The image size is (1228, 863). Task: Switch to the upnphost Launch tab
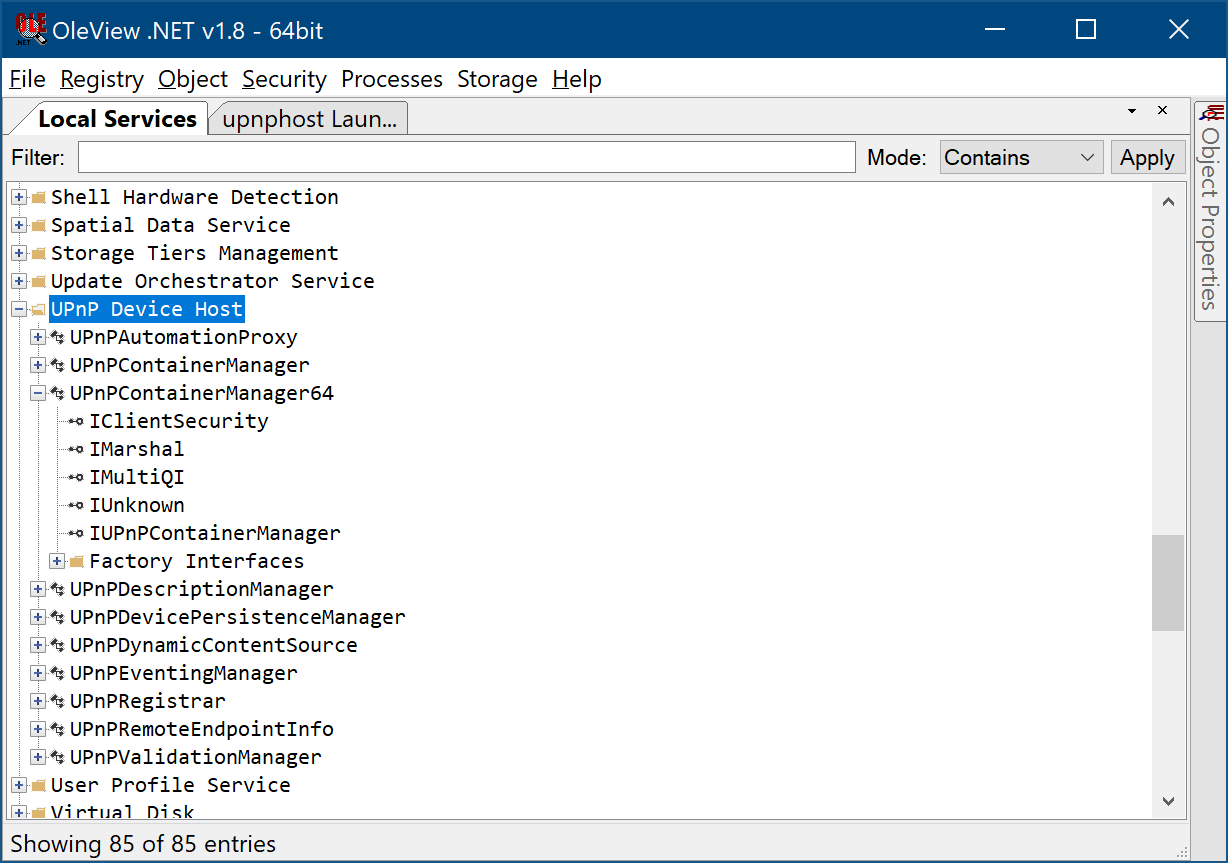(x=309, y=119)
